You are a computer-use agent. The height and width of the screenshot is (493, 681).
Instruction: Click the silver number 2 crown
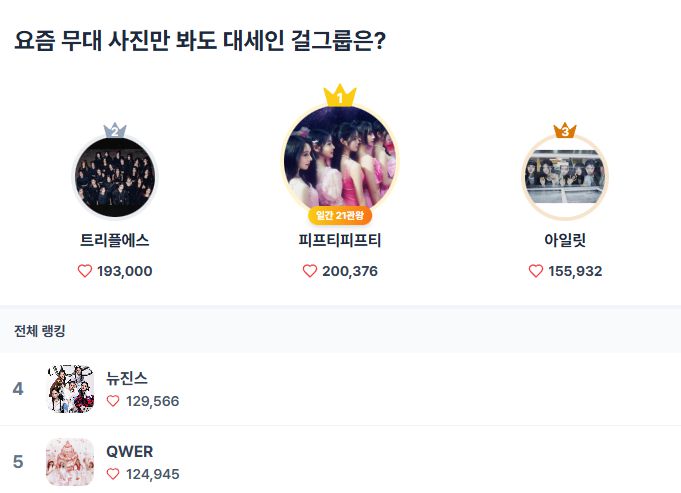pos(115,131)
